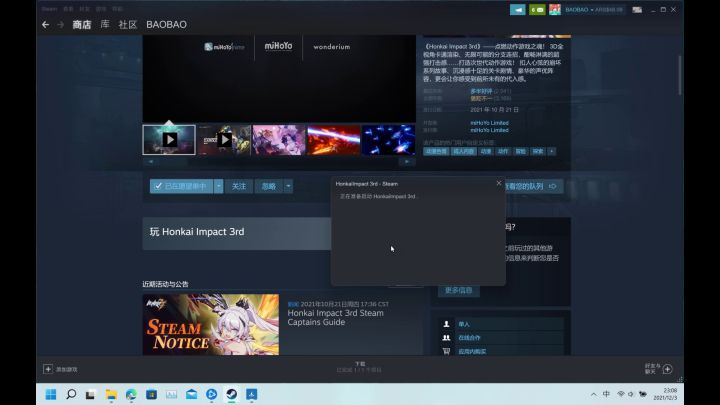The image size is (720, 405).
Task: Open friends and chat plus icon
Action: click(x=668, y=369)
